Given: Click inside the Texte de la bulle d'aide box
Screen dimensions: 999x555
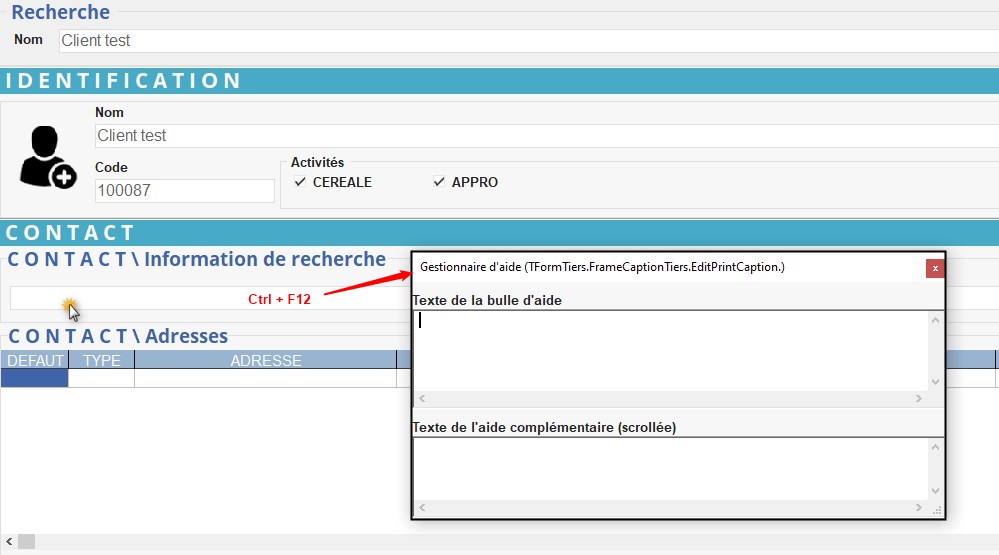Looking at the screenshot, I should pyautogui.click(x=670, y=350).
